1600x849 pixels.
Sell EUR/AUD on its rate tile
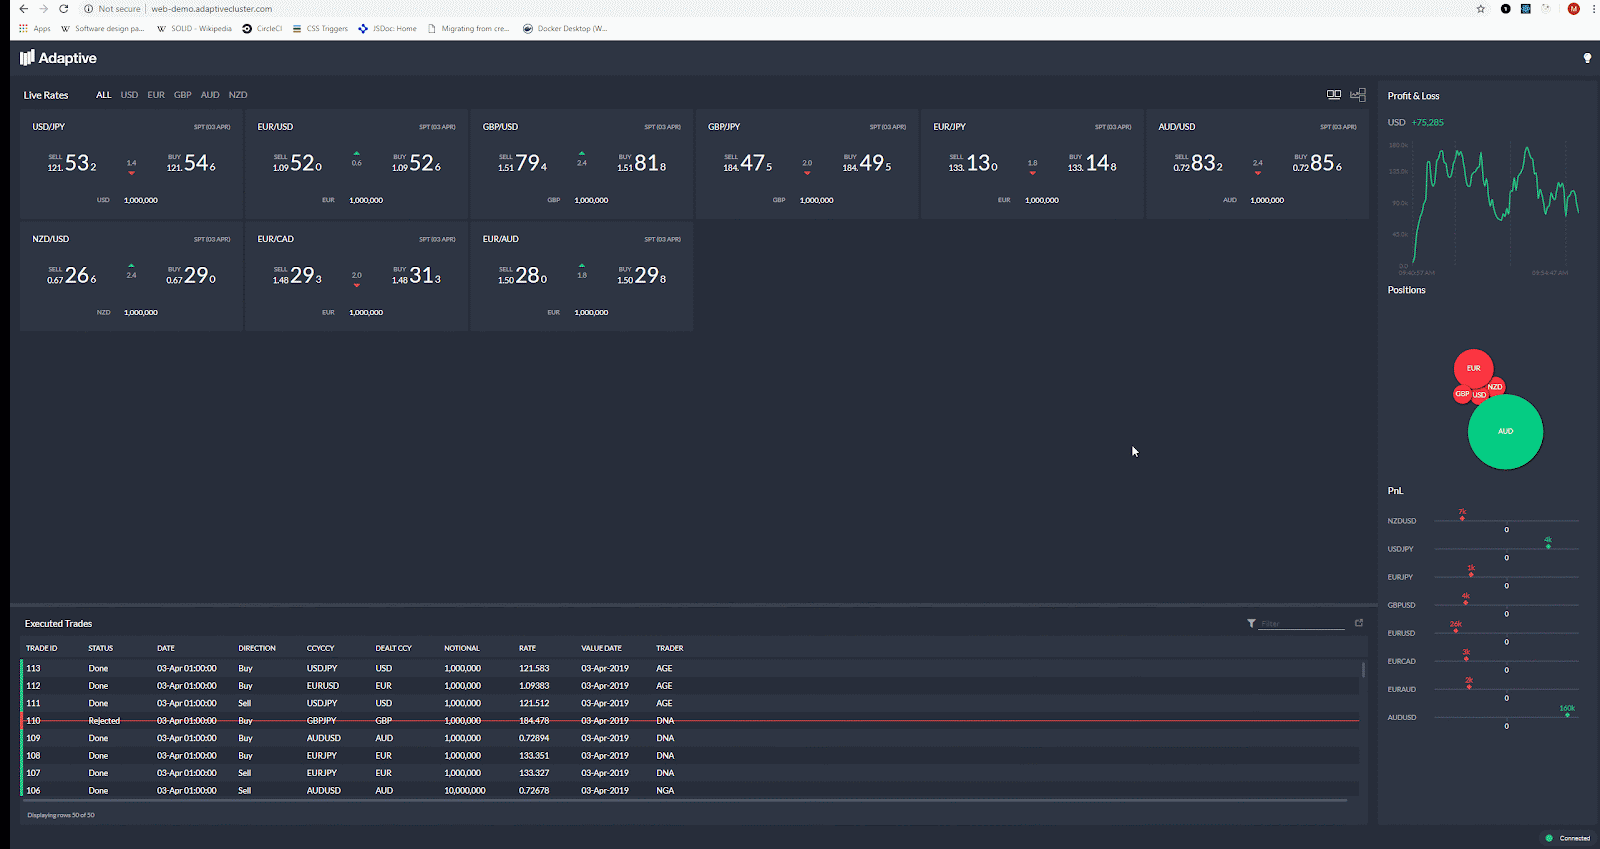click(x=522, y=275)
